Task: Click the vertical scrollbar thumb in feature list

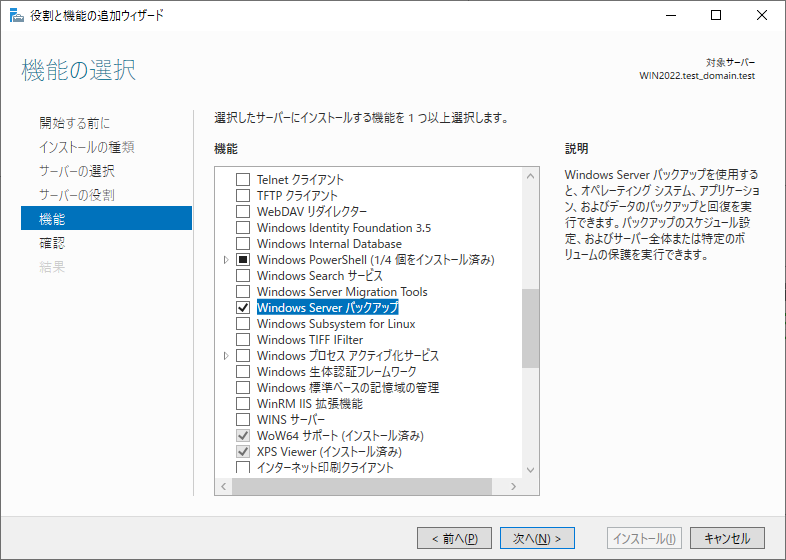Action: (x=530, y=328)
